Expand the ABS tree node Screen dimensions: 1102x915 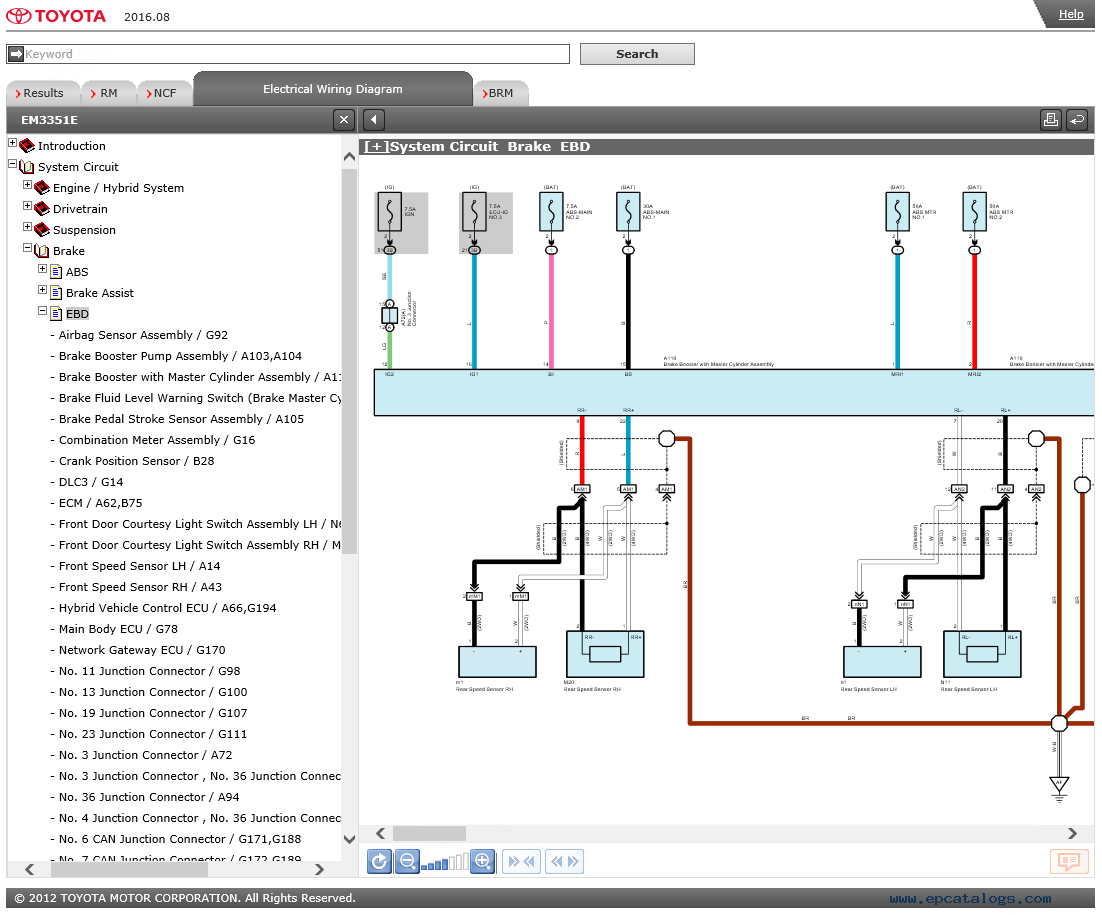tap(43, 268)
